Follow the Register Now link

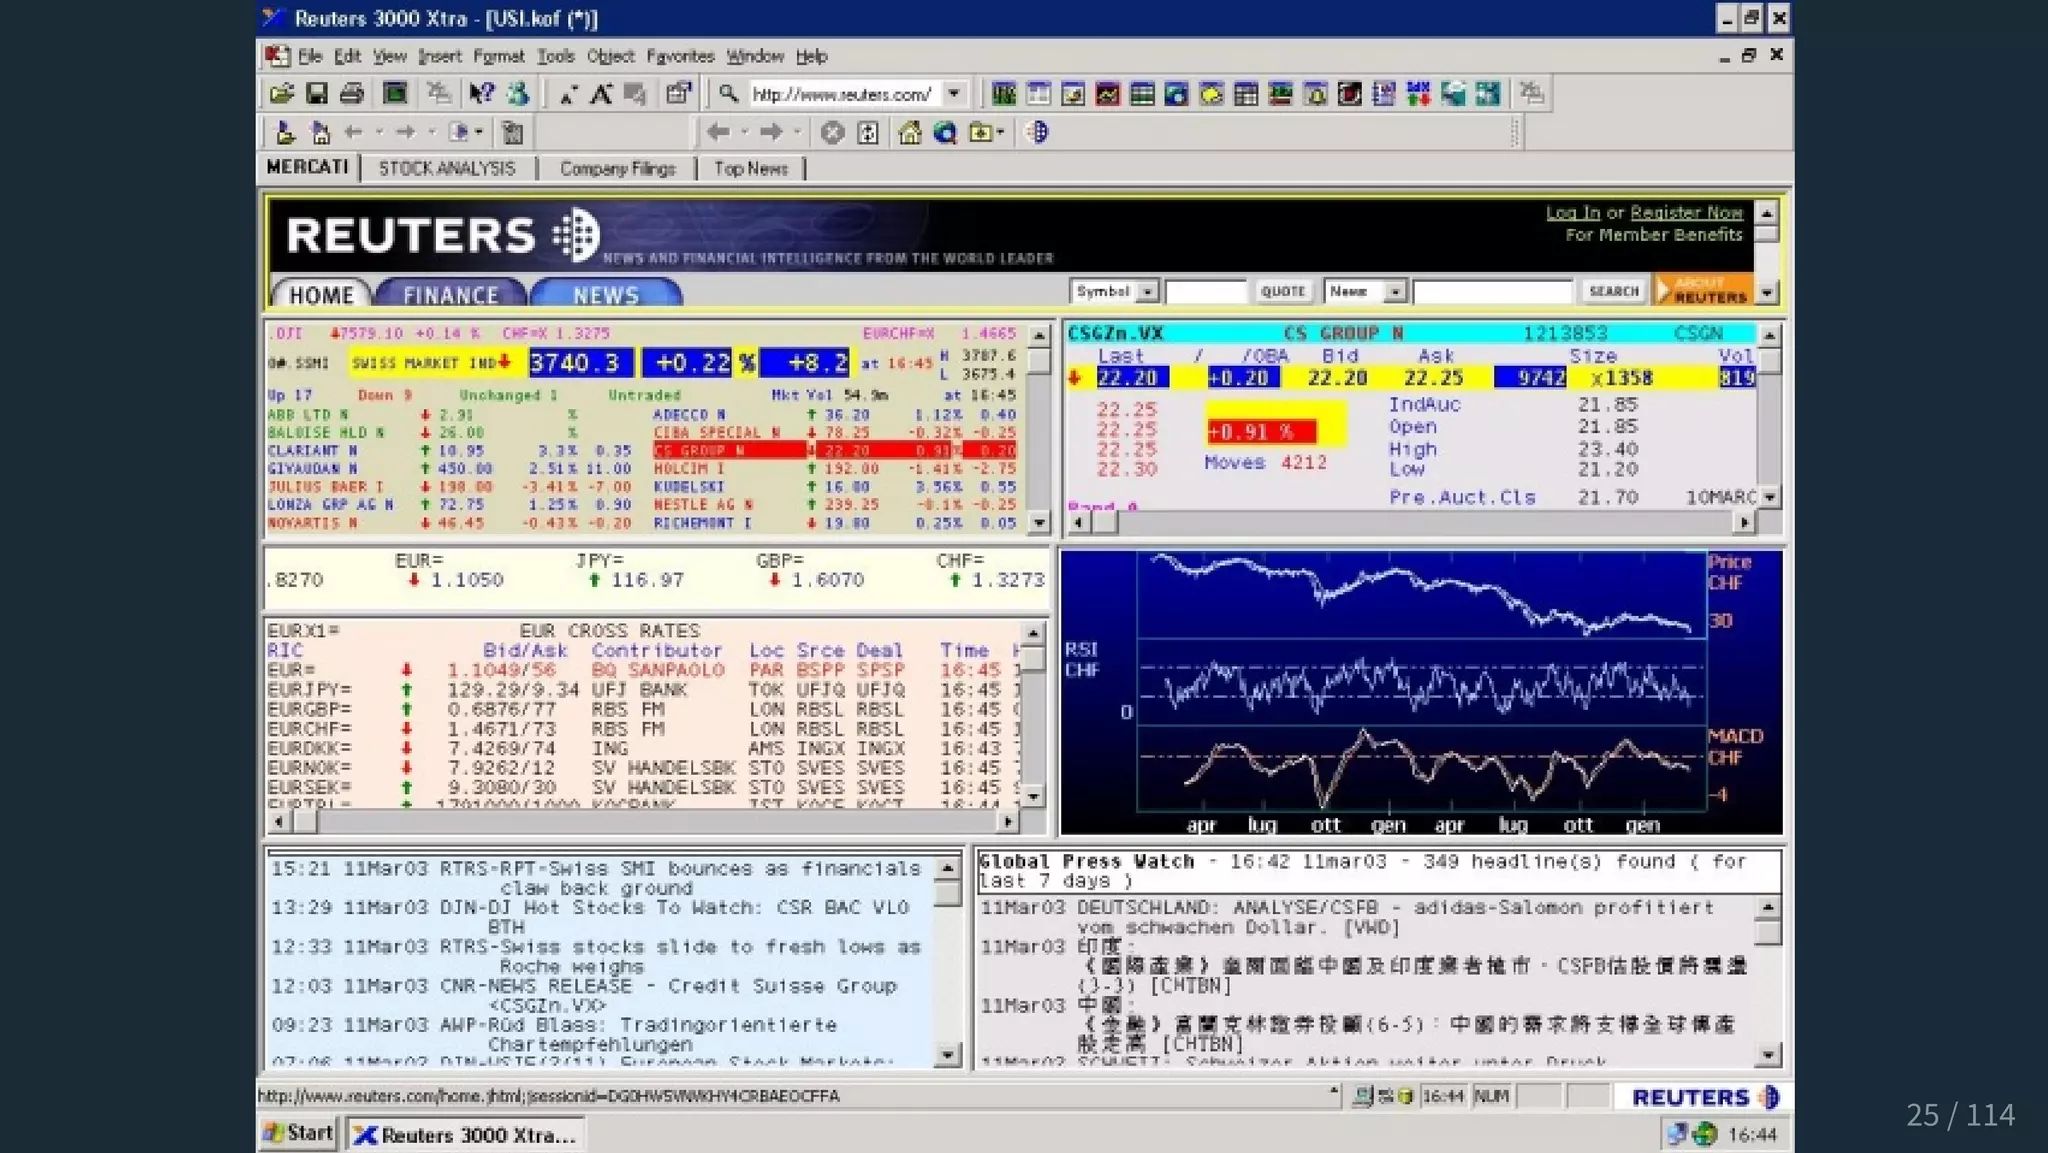click(x=1686, y=212)
